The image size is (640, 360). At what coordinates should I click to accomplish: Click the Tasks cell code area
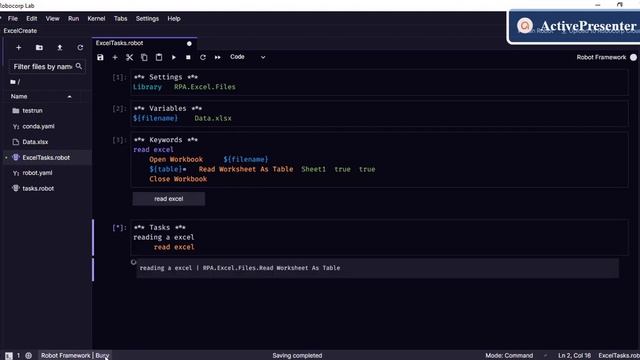(x=380, y=238)
